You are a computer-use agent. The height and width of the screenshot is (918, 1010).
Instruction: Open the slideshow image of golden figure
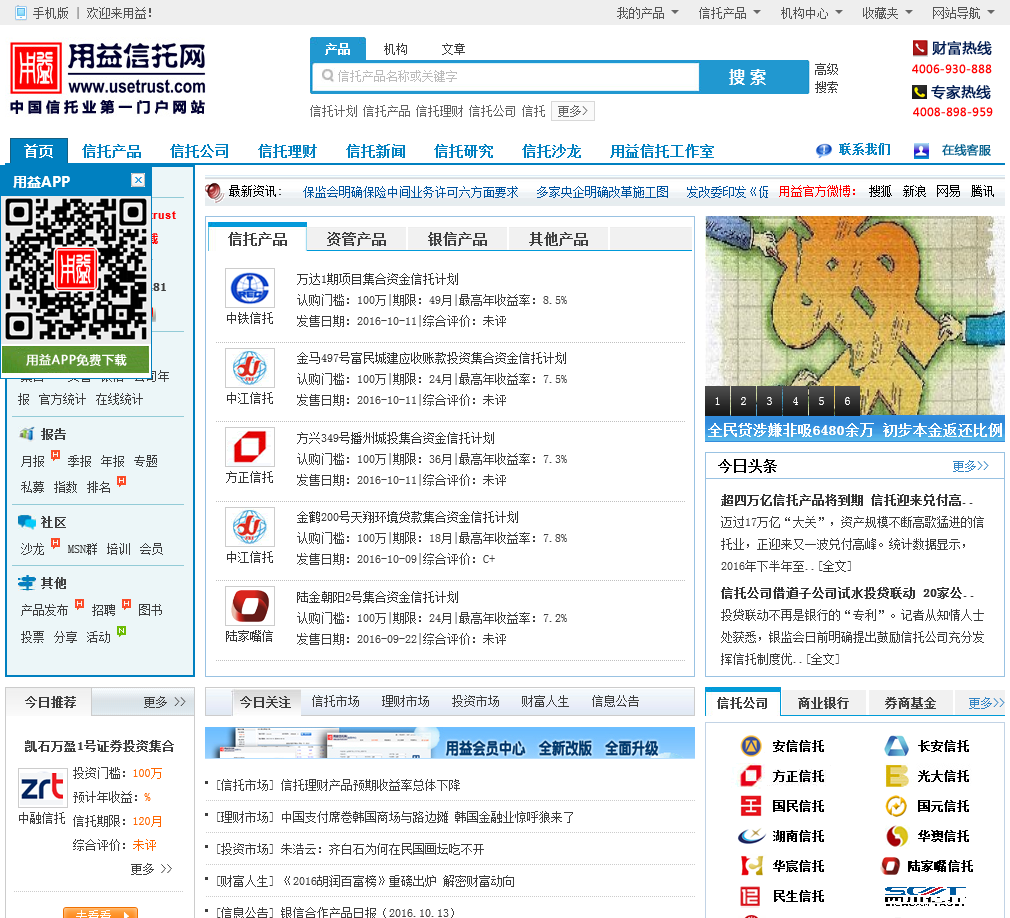point(855,316)
